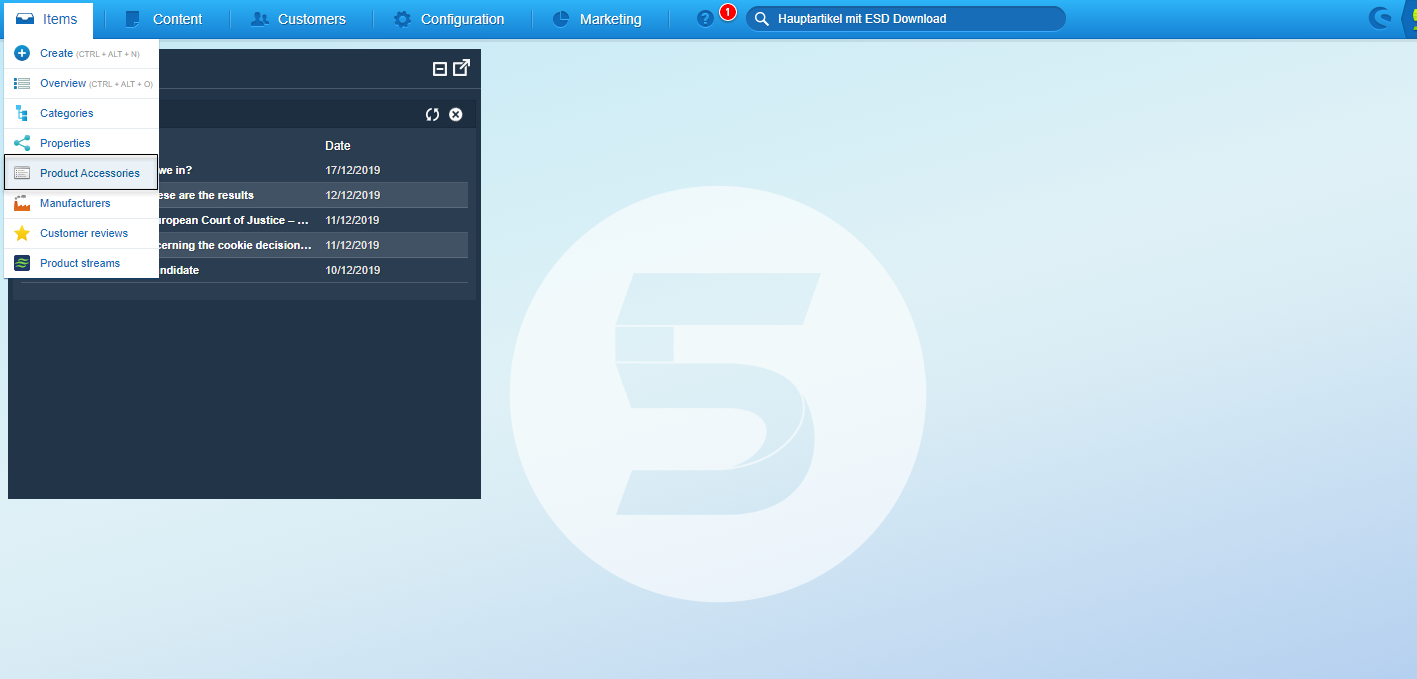
Task: Choose Product streams menu entry
Action: click(x=81, y=263)
